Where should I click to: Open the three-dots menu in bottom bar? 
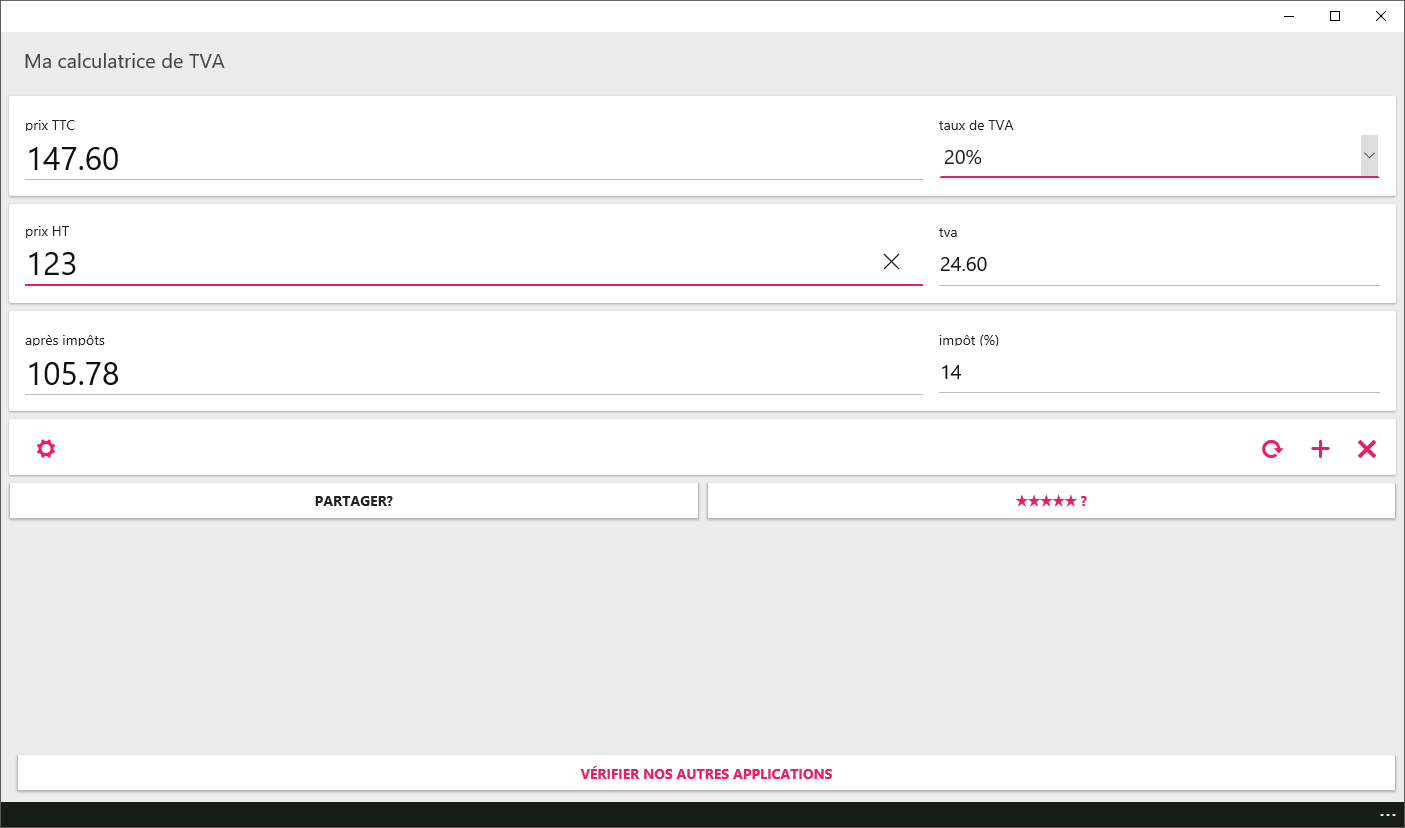click(x=1387, y=815)
